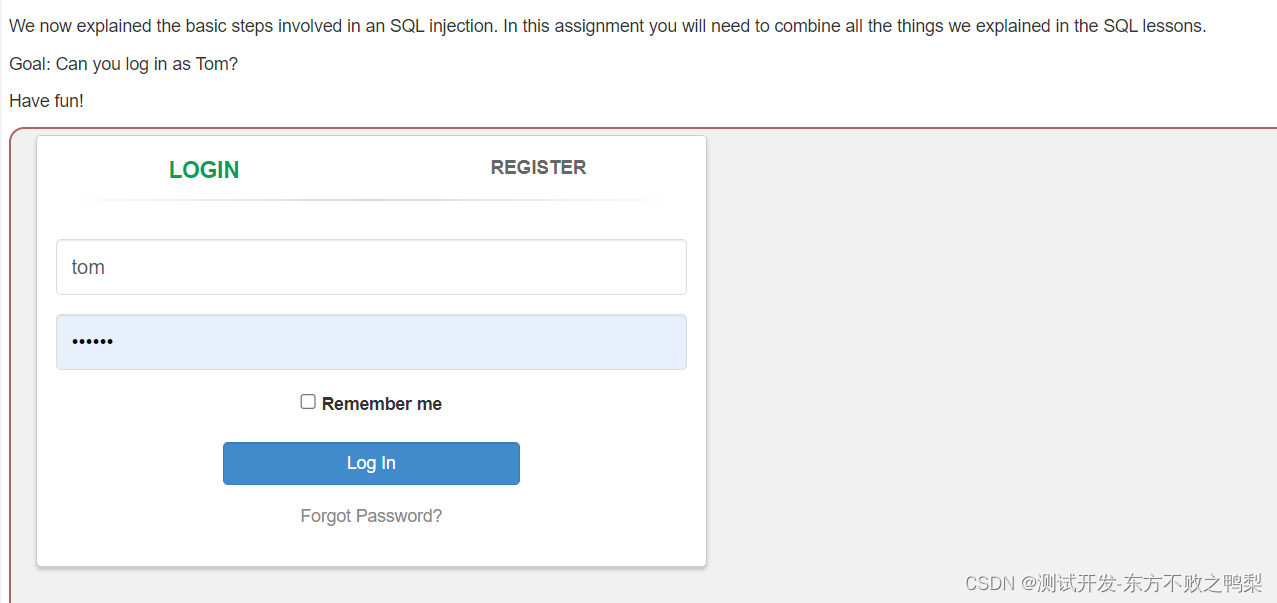Viewport: 1277px width, 603px height.
Task: Click into the username field showing tom
Action: coord(371,267)
